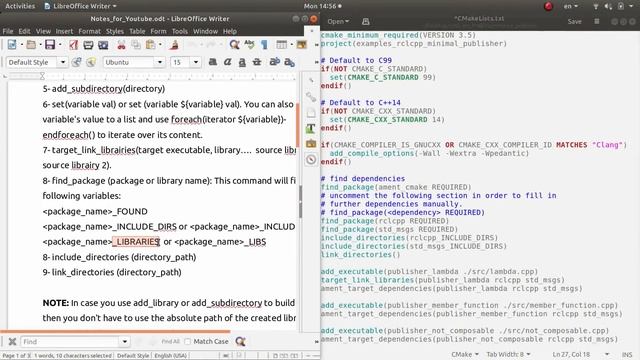The width and height of the screenshot is (640, 360).
Task: Toggle Print Preview icon
Action: [x=103, y=45]
